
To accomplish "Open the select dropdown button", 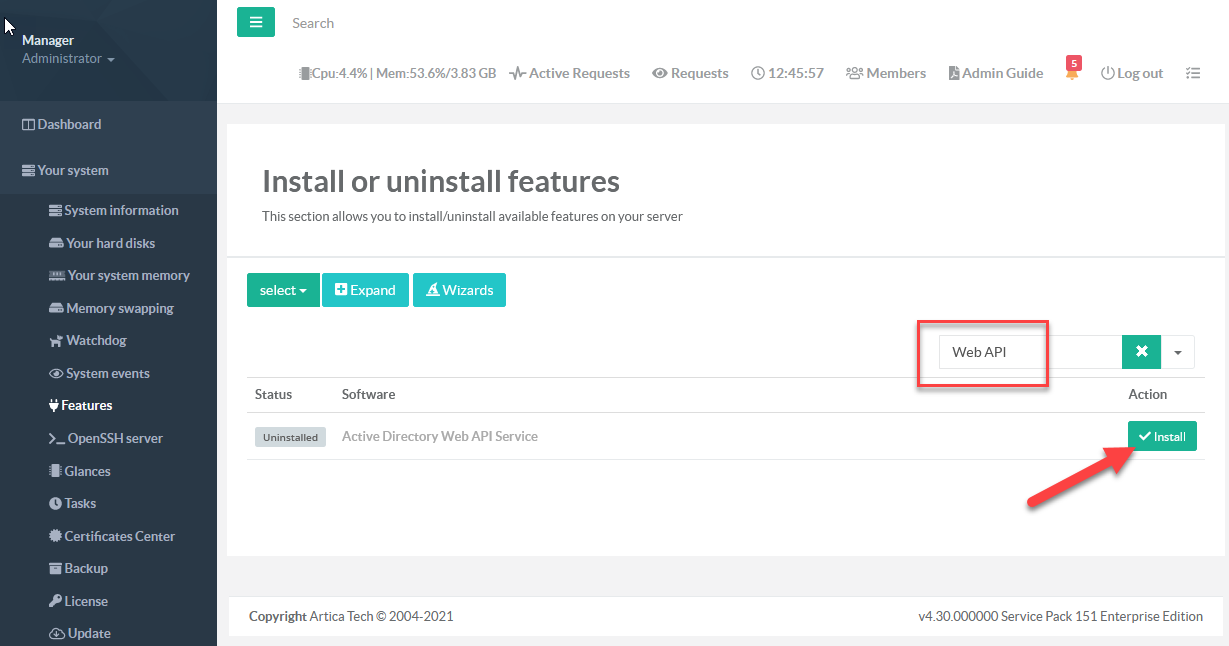I will click(x=283, y=290).
